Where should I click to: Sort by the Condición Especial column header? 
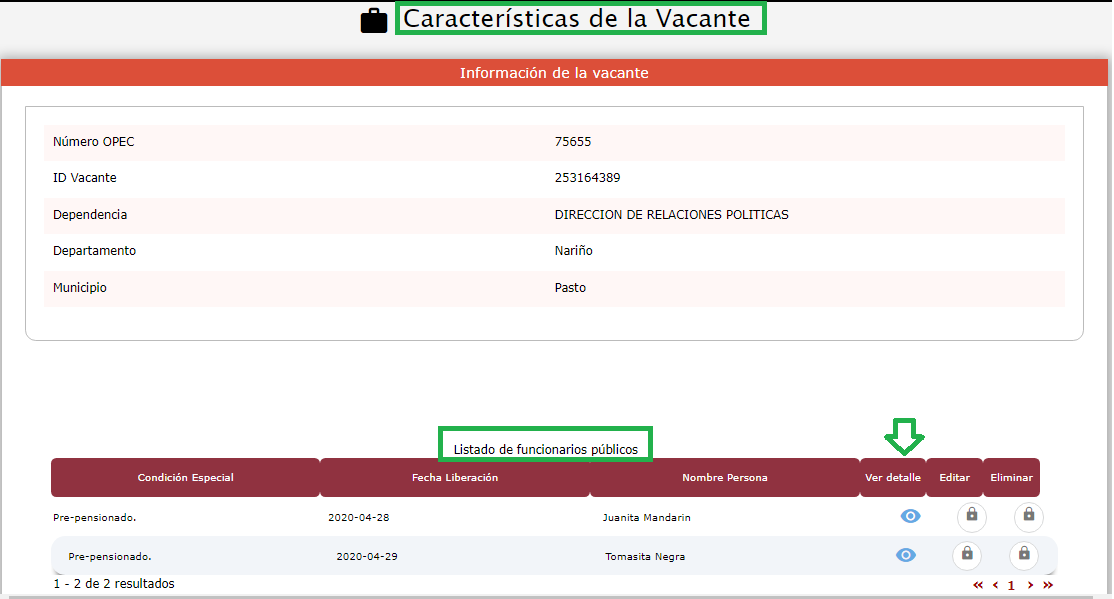click(185, 478)
